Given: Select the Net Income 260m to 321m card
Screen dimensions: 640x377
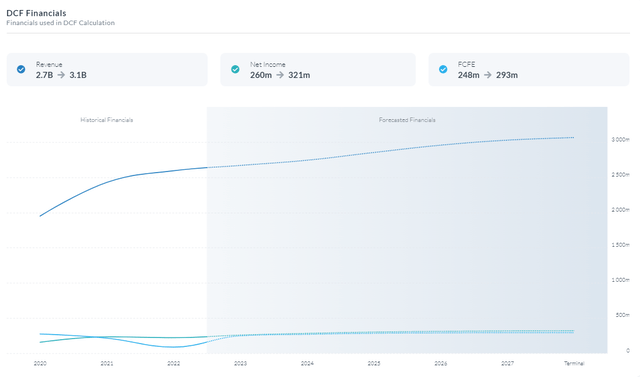Looking at the screenshot, I should [x=318, y=69].
